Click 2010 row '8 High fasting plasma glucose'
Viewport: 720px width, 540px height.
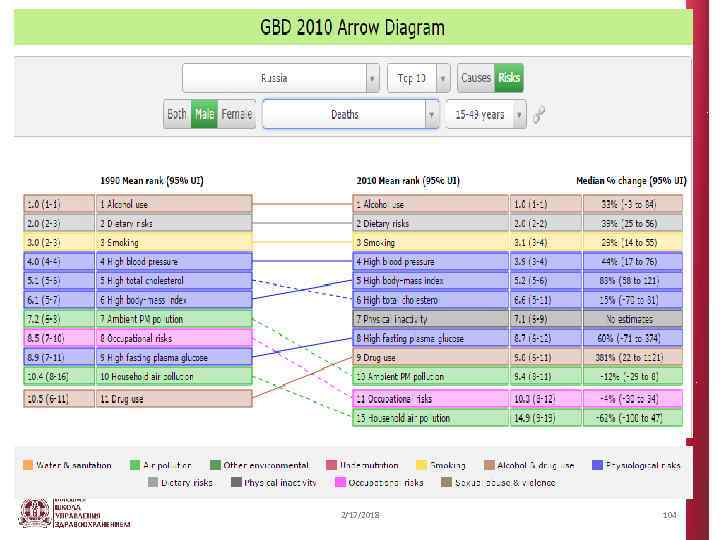tap(431, 338)
